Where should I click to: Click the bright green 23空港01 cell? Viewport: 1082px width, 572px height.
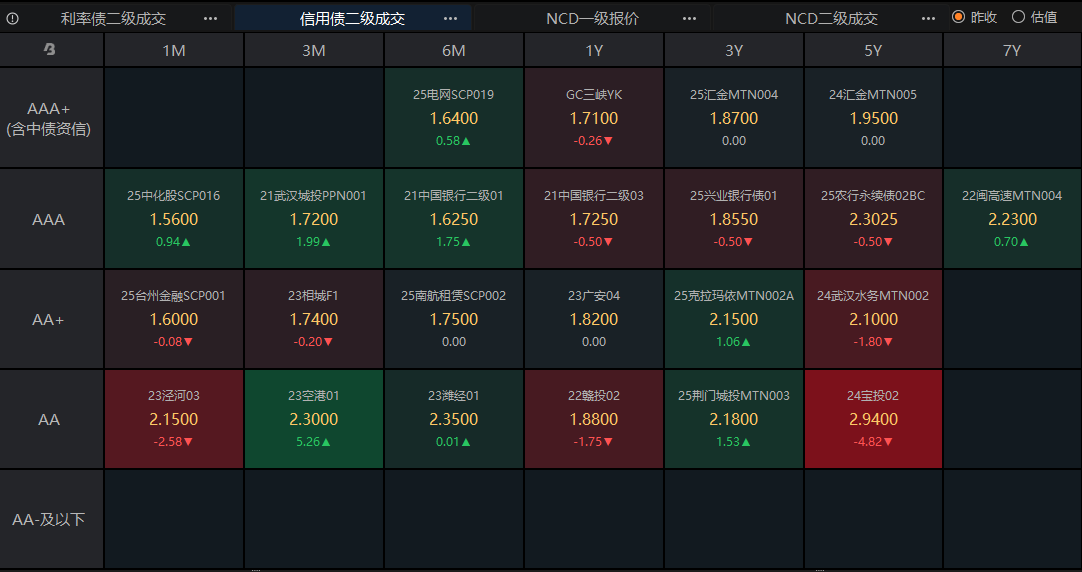[x=314, y=419]
